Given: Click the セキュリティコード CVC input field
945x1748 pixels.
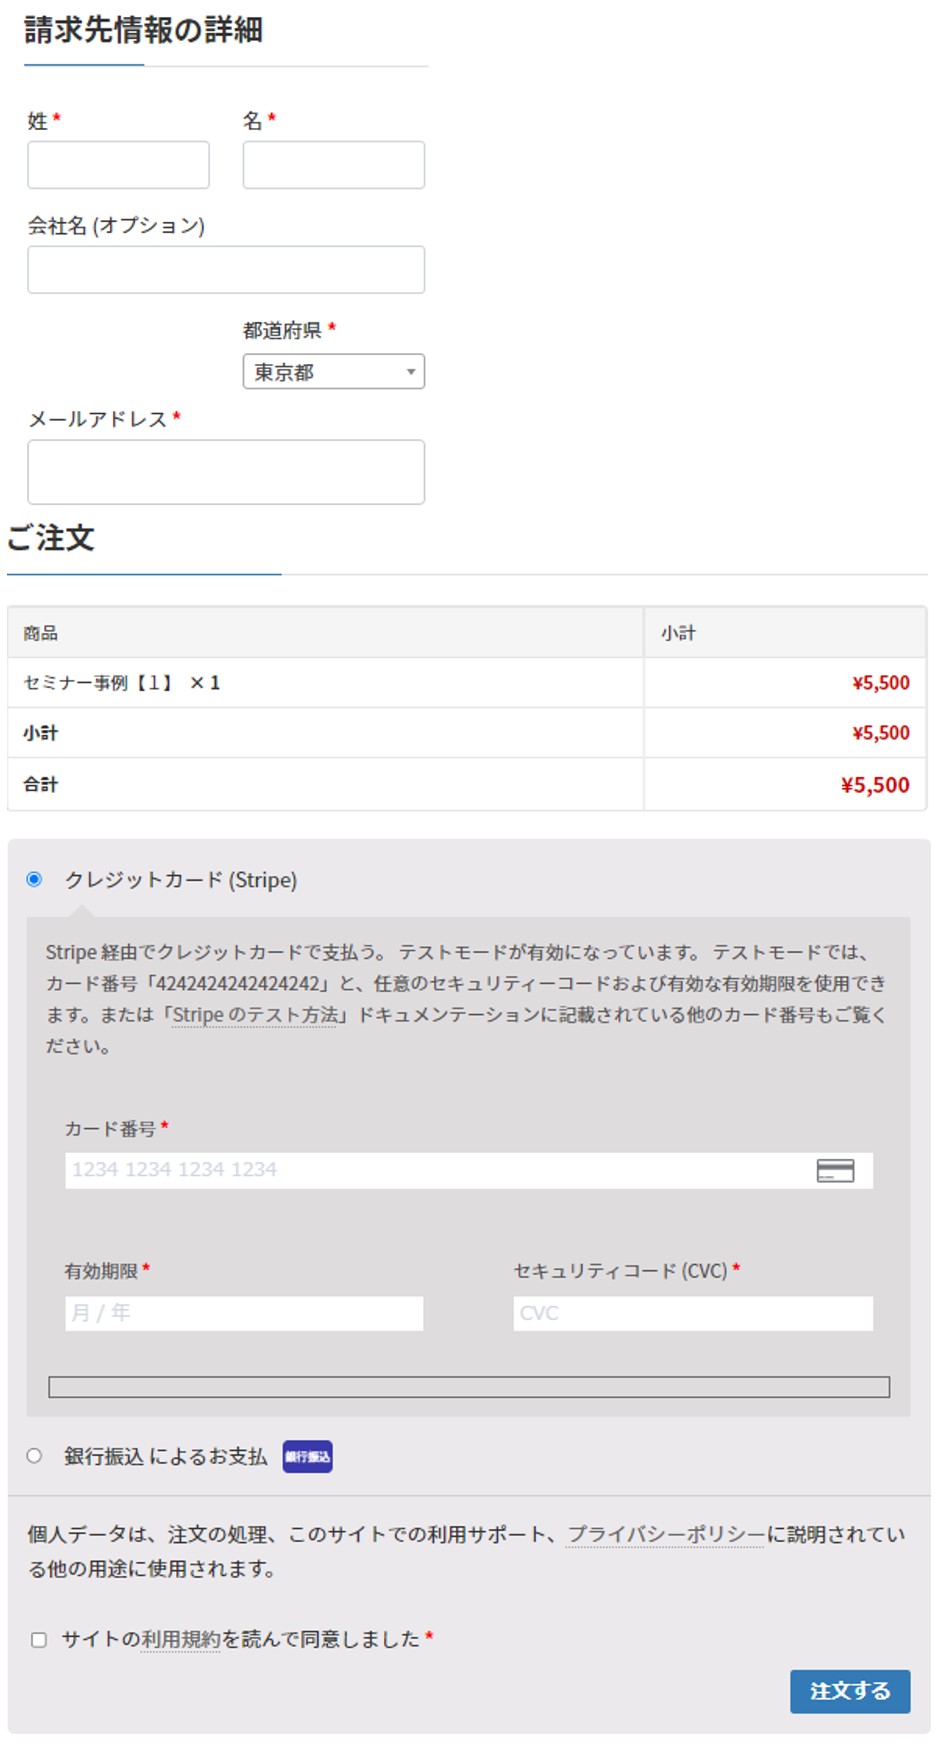Looking at the screenshot, I should coord(692,1313).
